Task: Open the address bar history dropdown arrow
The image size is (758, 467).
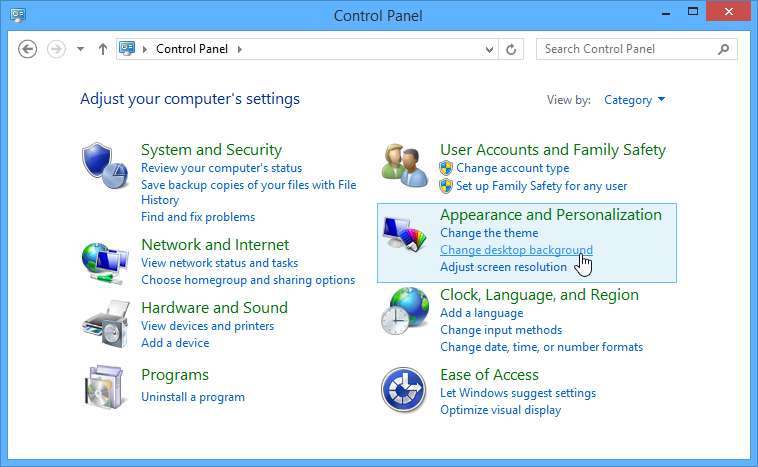Action: 489,49
